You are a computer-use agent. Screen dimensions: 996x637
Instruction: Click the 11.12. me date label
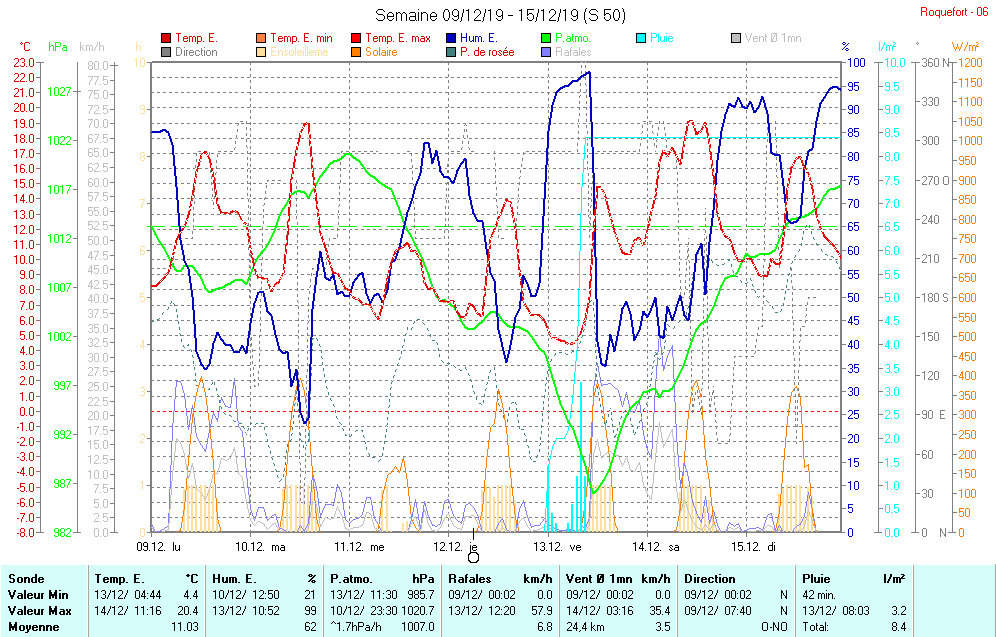click(x=360, y=547)
